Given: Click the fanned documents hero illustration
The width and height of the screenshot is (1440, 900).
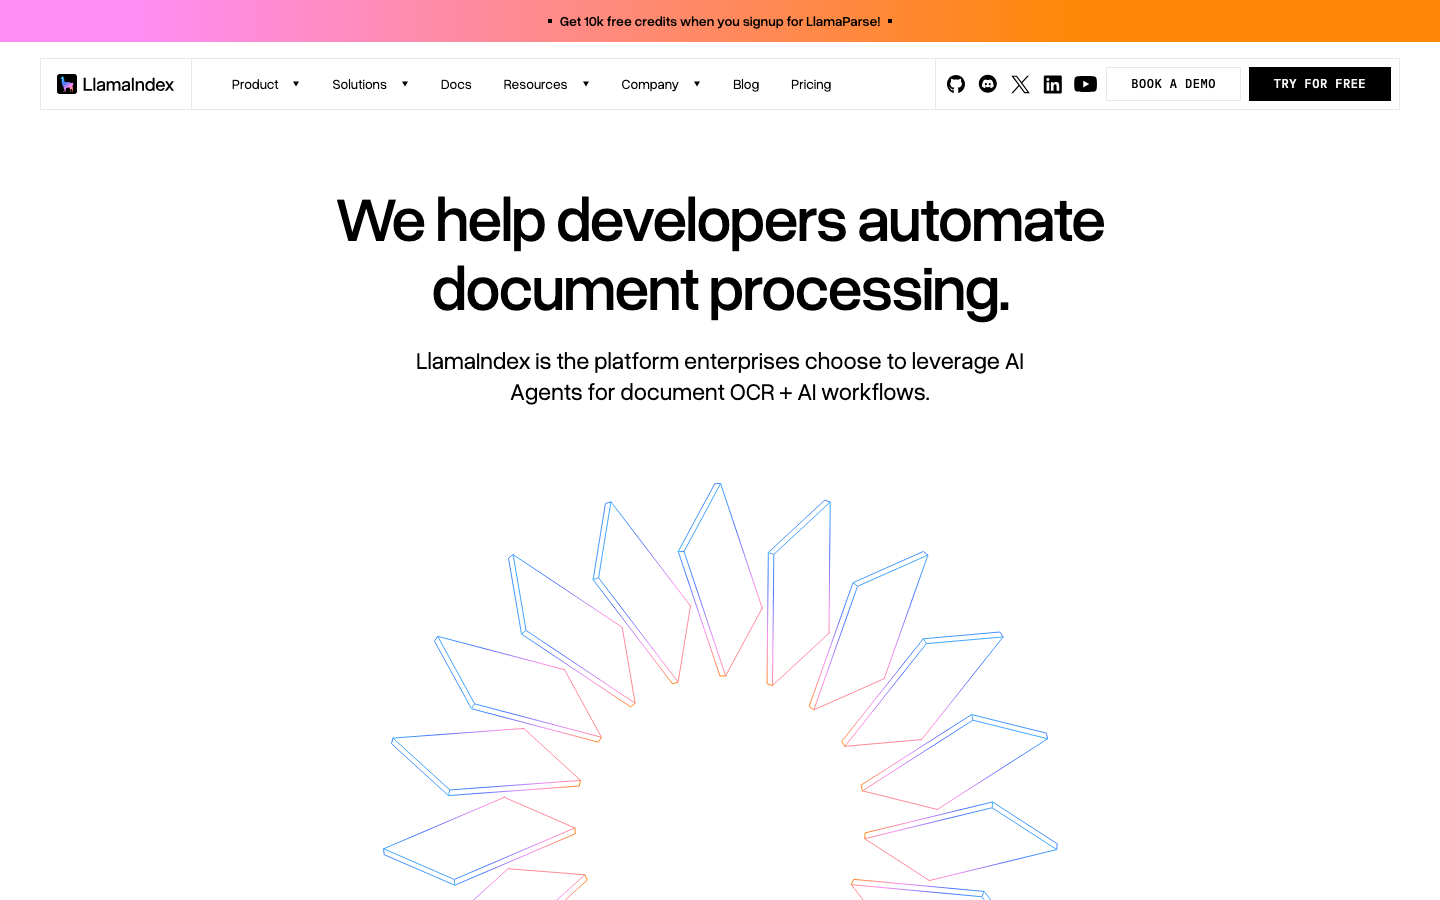Looking at the screenshot, I should (x=720, y=691).
